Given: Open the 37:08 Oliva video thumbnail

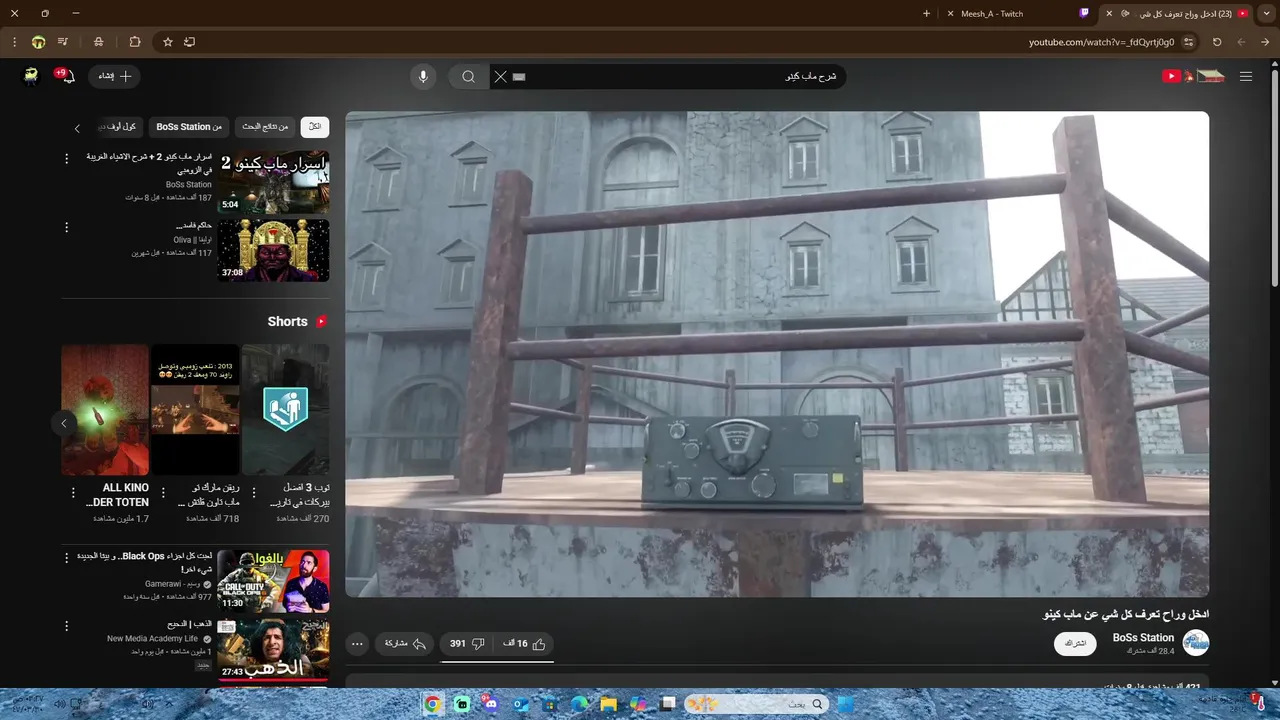Looking at the screenshot, I should click(x=274, y=250).
